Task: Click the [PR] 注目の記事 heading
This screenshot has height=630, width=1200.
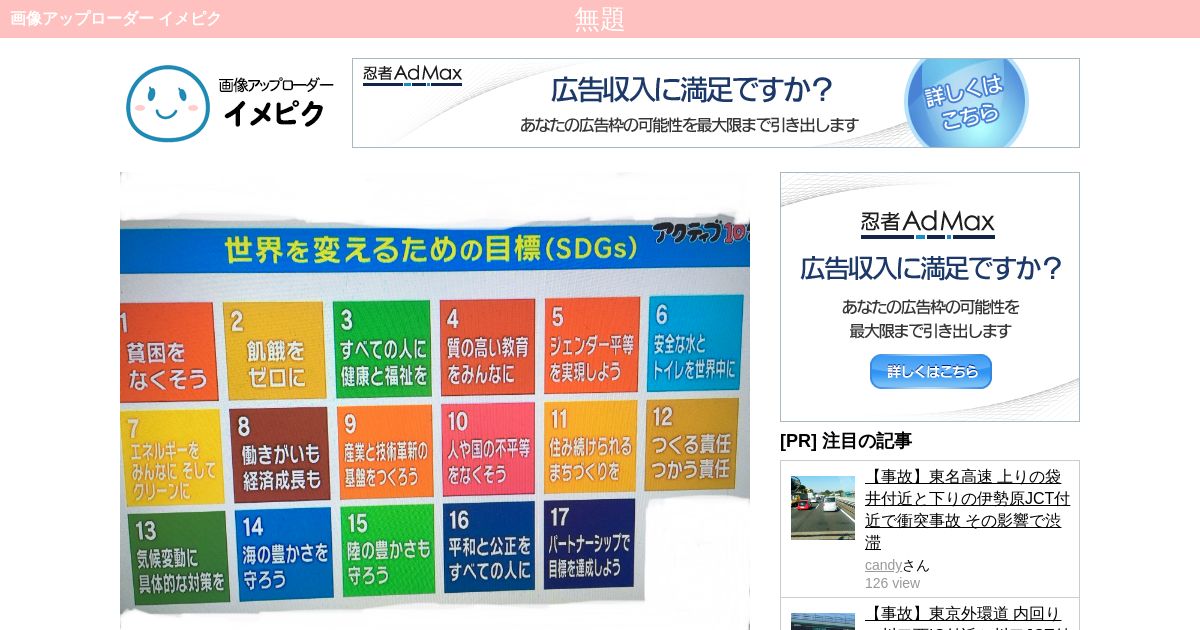Action: click(x=846, y=441)
